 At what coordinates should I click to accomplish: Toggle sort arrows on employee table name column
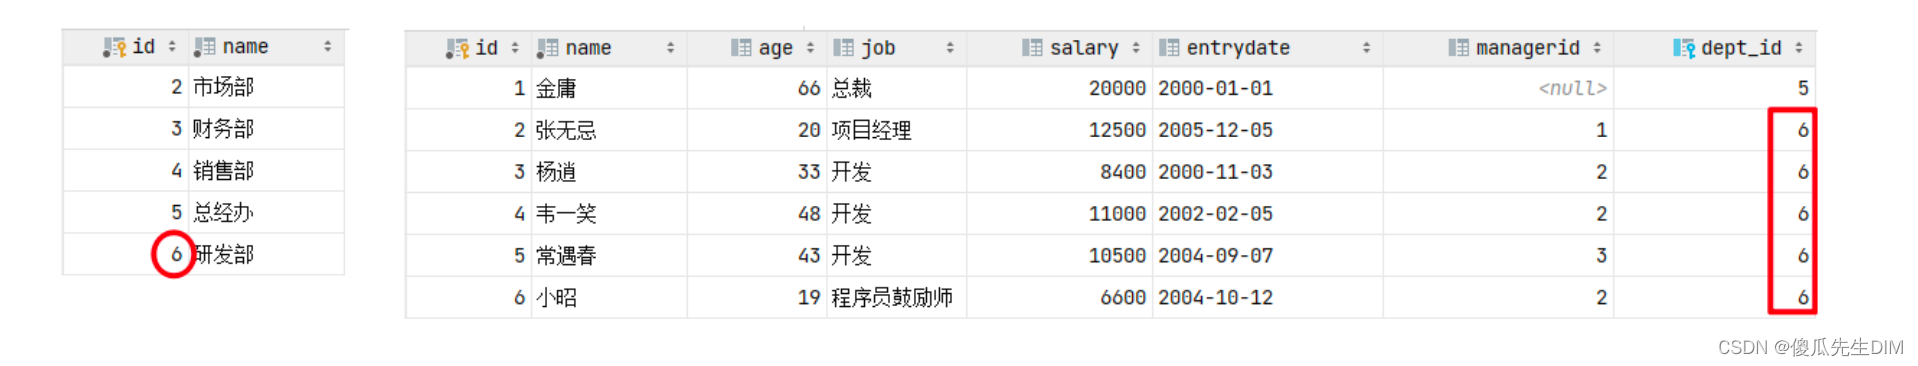(x=670, y=48)
